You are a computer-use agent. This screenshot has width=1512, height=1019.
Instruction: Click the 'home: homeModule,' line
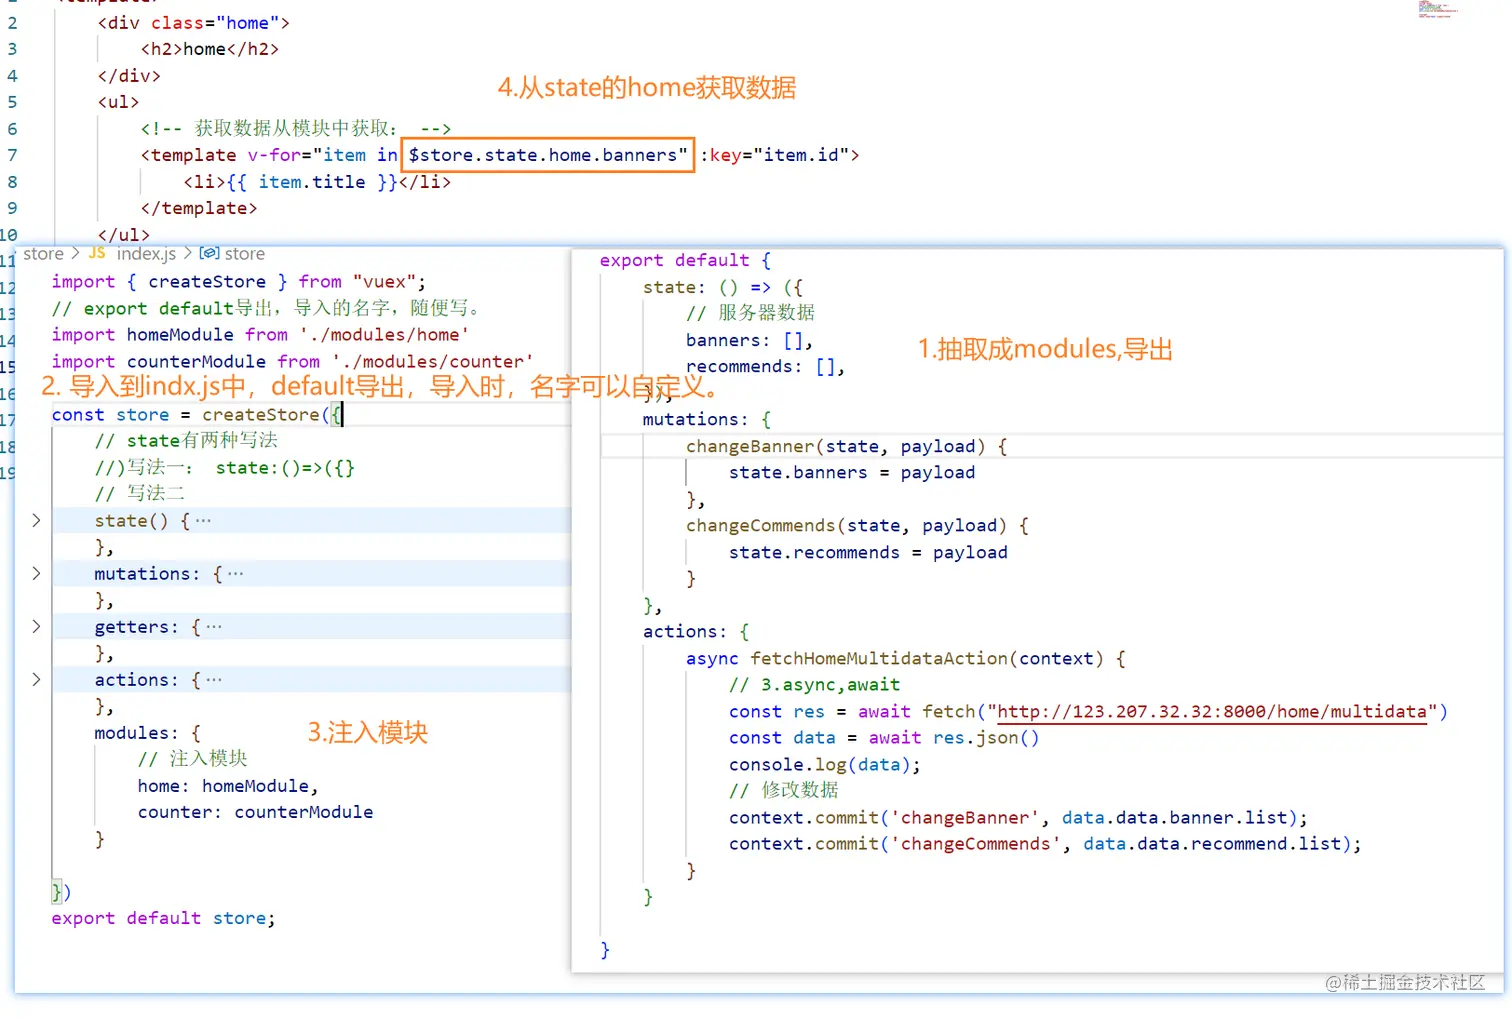coord(228,786)
